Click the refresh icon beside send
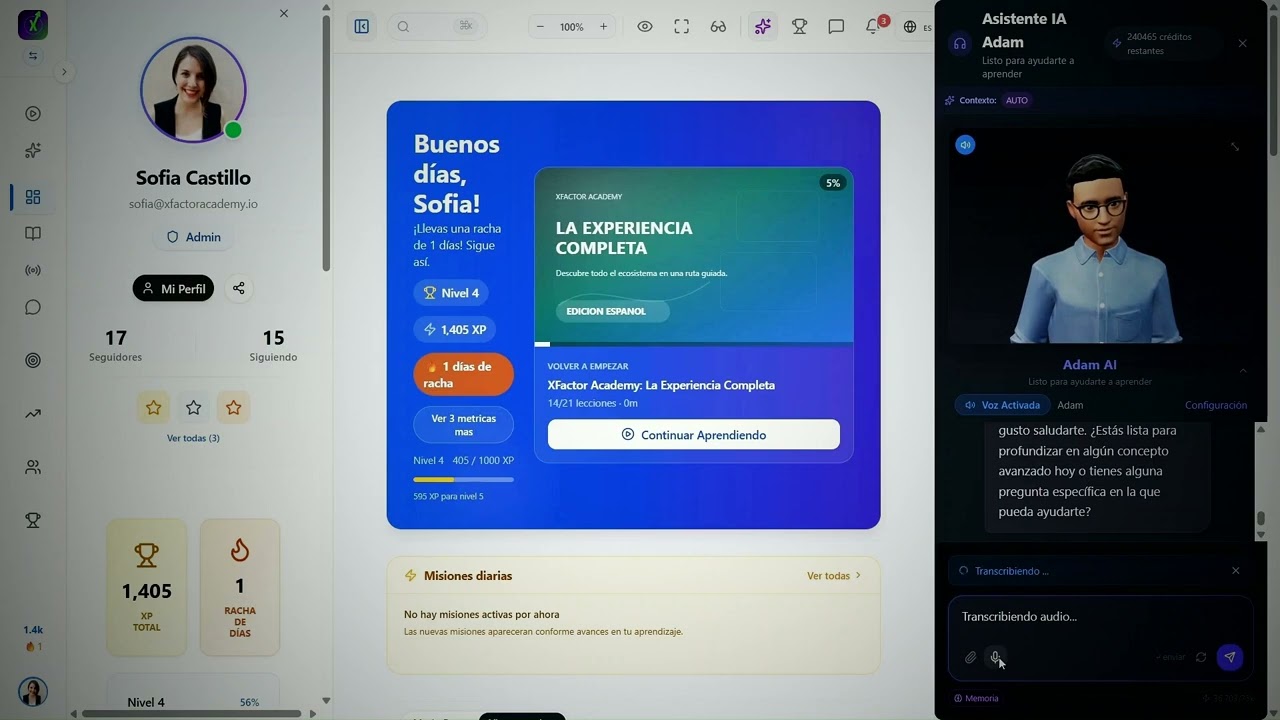 1201,657
